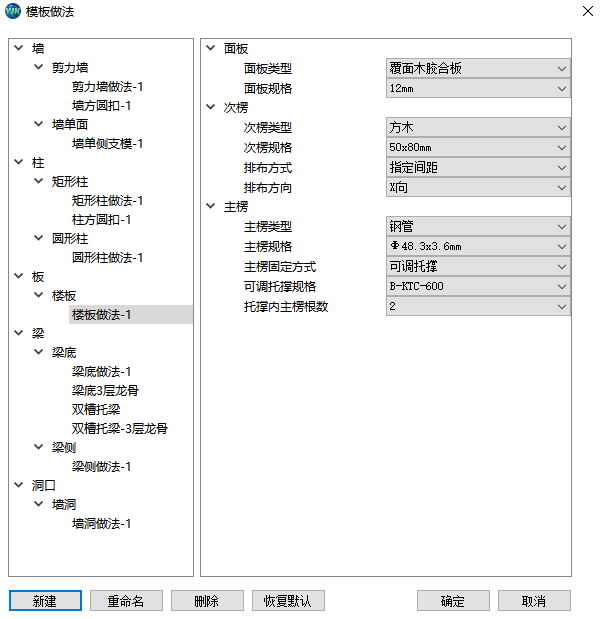Open the 次楞类型 方木 dropdown
600x619 pixels.
pyautogui.click(x=478, y=128)
